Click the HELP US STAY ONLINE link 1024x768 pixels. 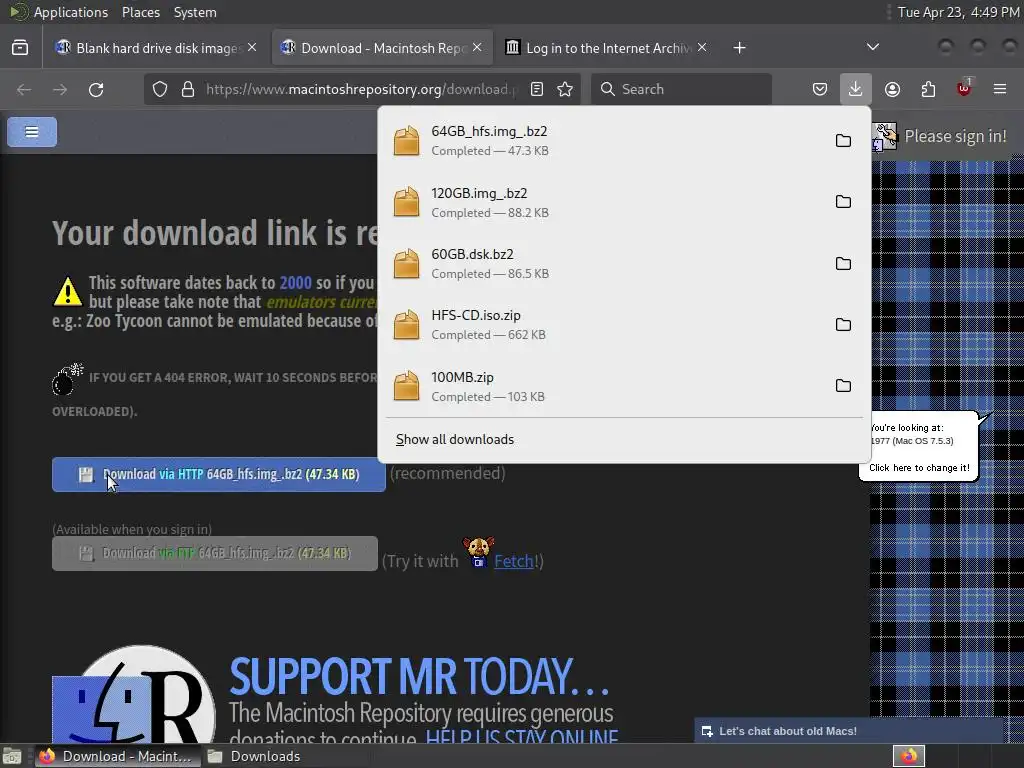pos(522,738)
